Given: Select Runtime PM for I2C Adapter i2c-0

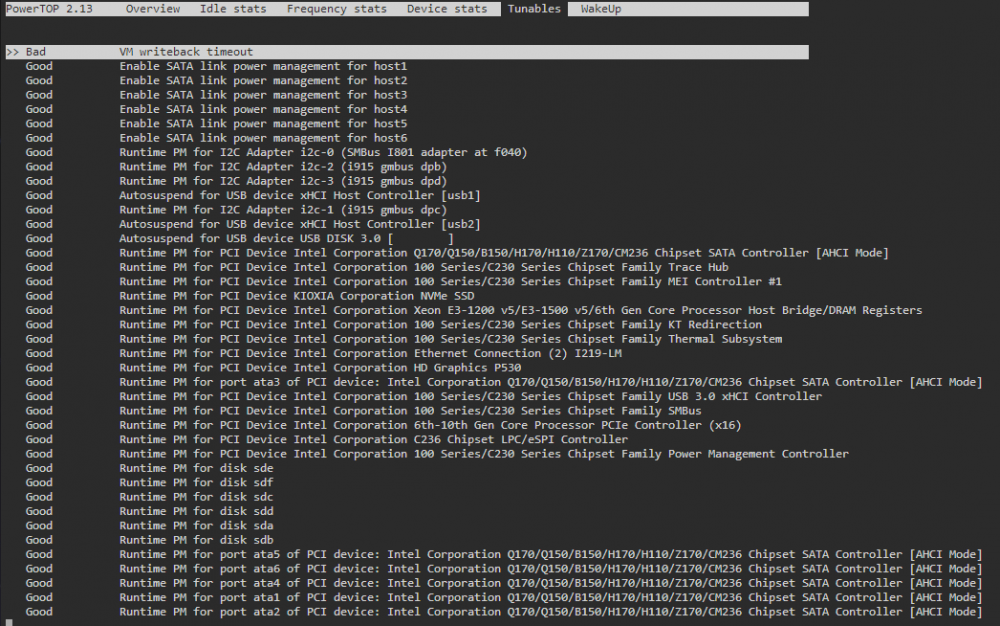Looking at the screenshot, I should (x=323, y=152).
